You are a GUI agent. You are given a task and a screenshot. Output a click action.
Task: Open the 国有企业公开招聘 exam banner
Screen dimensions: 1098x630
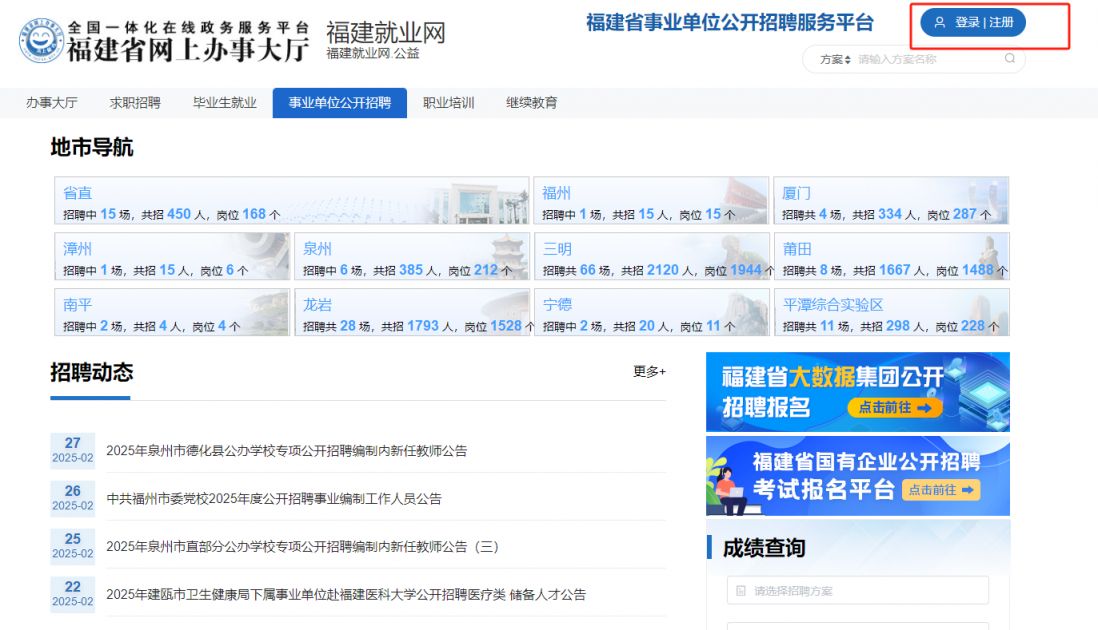[857, 476]
